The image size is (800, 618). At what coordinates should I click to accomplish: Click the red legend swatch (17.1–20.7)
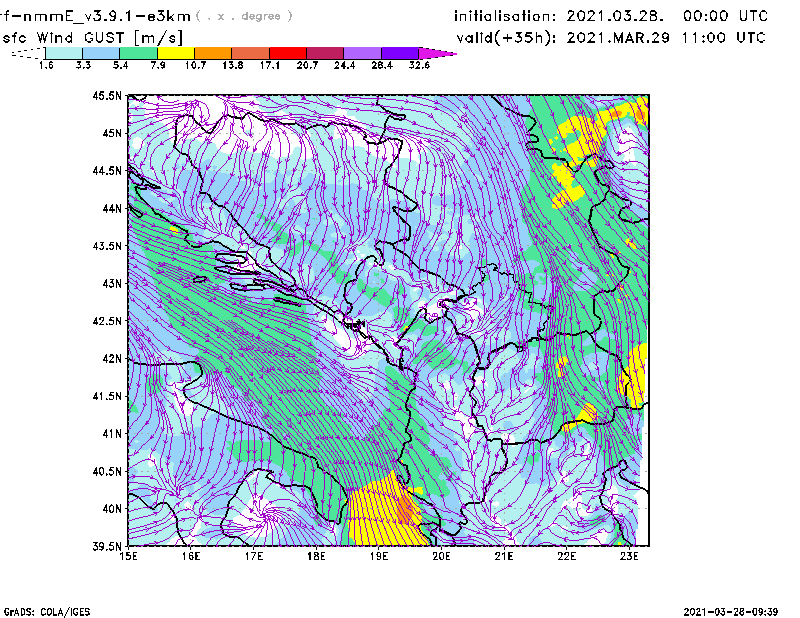(288, 53)
